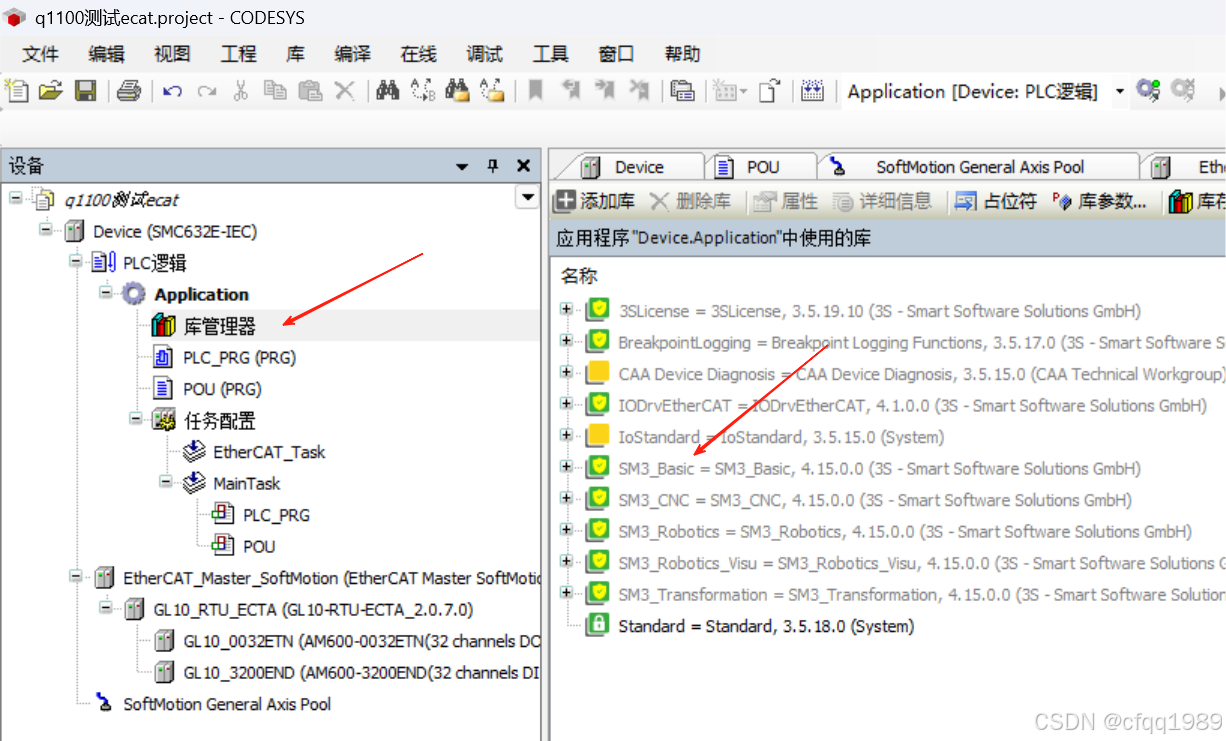The image size is (1226, 741).
Task: Click the Application gear icon in device tree
Action: point(134,294)
